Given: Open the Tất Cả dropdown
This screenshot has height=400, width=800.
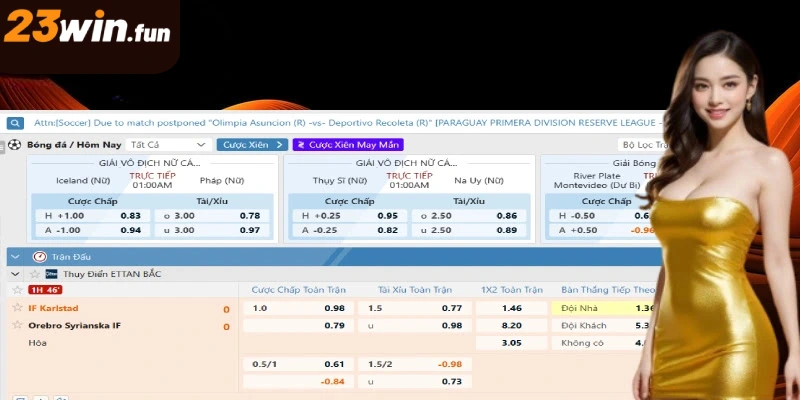Looking at the screenshot, I should (x=167, y=145).
